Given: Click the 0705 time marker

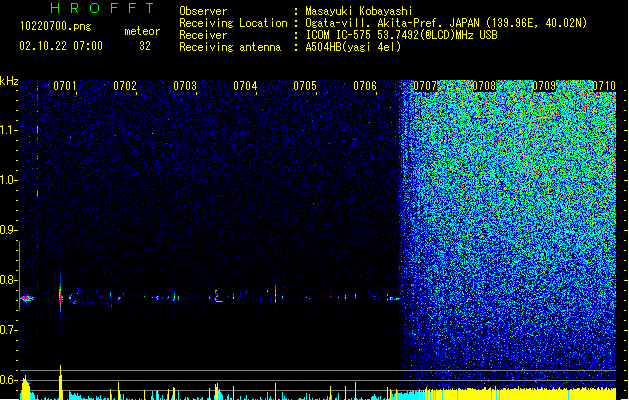Looking at the screenshot, I should (x=305, y=86).
